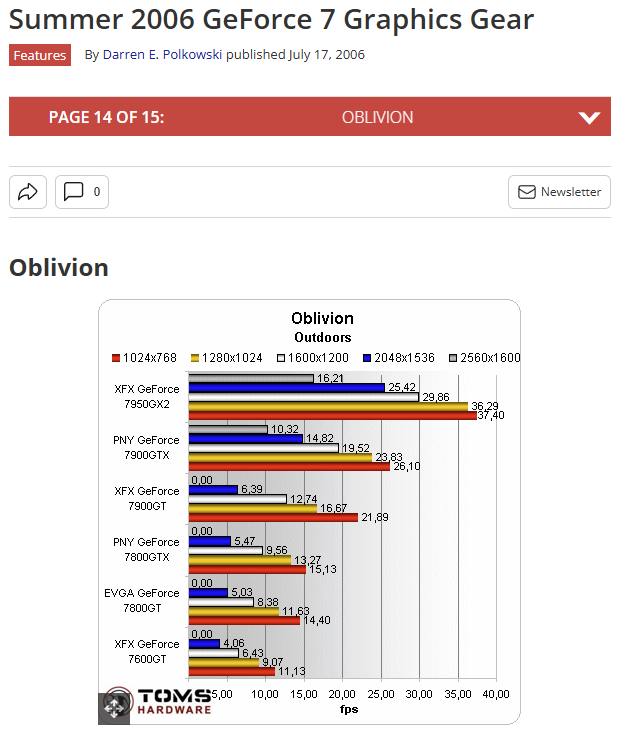The height and width of the screenshot is (729, 621).
Task: Click the published July 17, 2006 date
Action: coord(296,54)
